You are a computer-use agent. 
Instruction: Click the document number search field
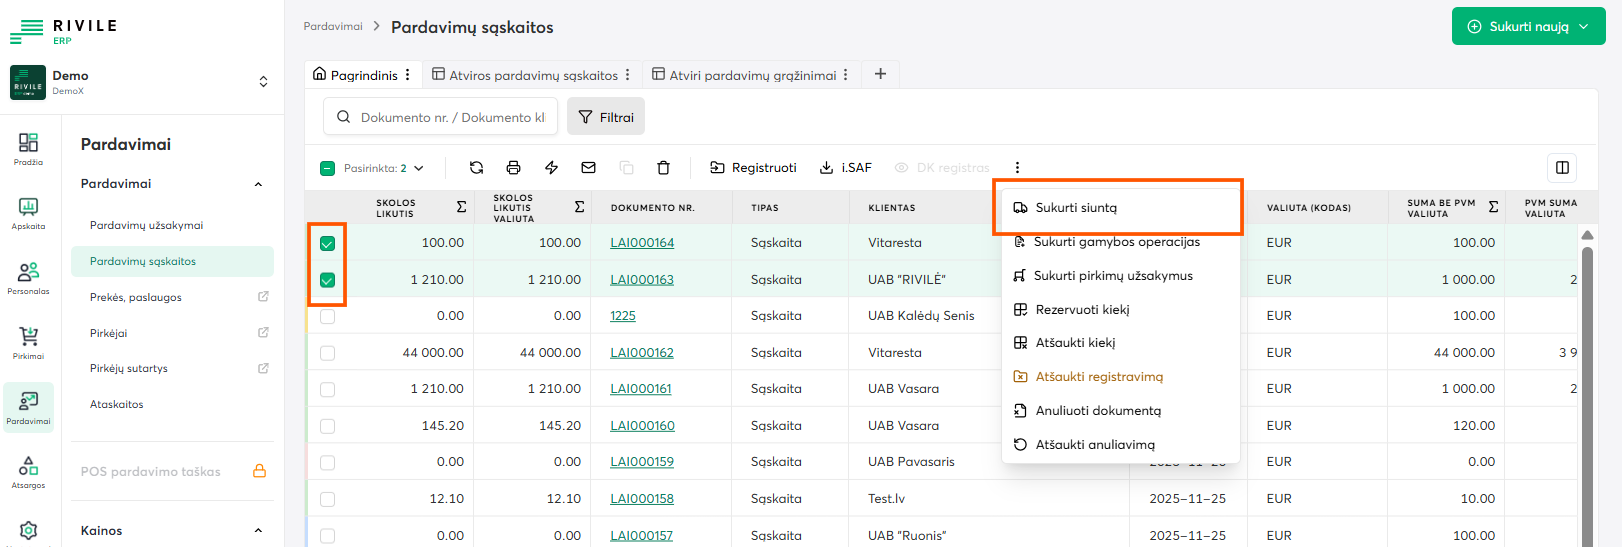point(452,117)
